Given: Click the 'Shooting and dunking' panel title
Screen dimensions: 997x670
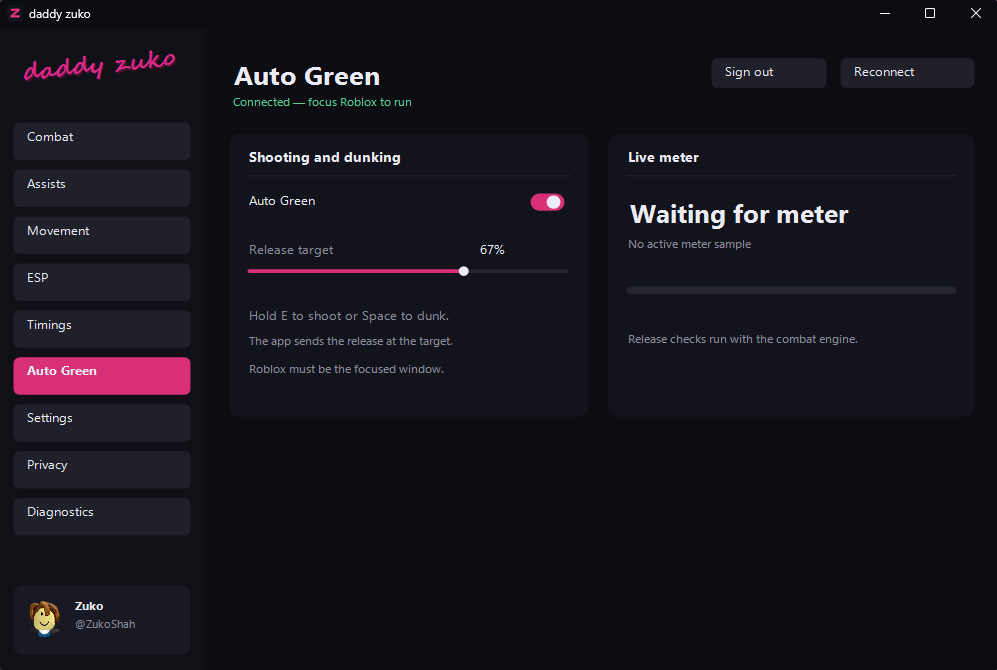Looking at the screenshot, I should tap(324, 158).
